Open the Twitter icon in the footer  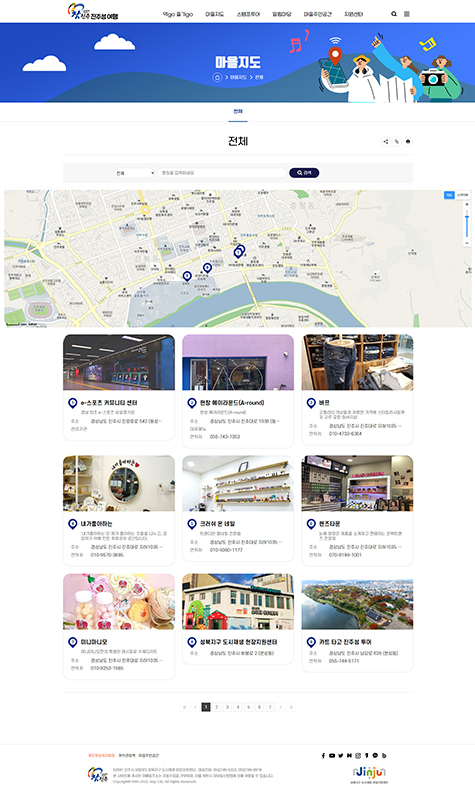click(x=340, y=756)
